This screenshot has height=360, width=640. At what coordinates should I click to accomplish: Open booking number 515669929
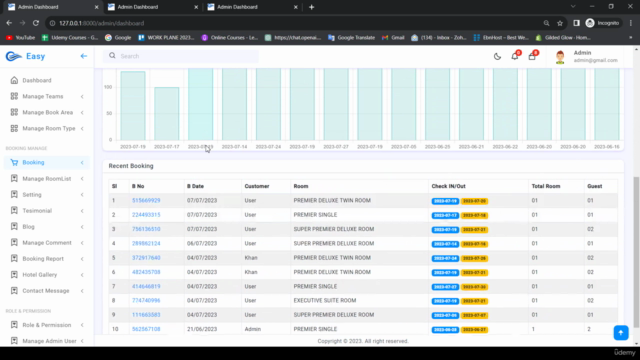(x=146, y=200)
